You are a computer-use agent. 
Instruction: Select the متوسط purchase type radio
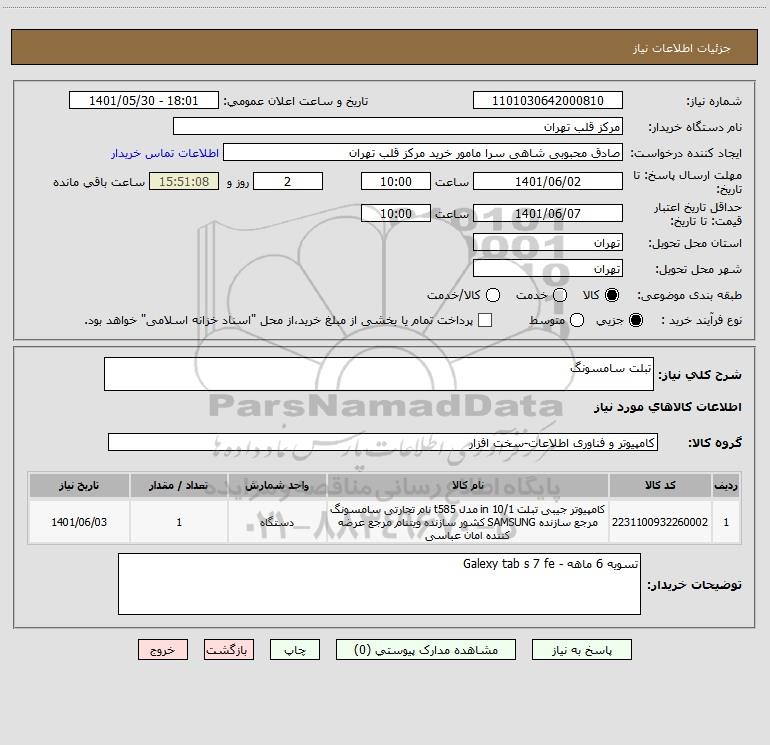(x=577, y=320)
